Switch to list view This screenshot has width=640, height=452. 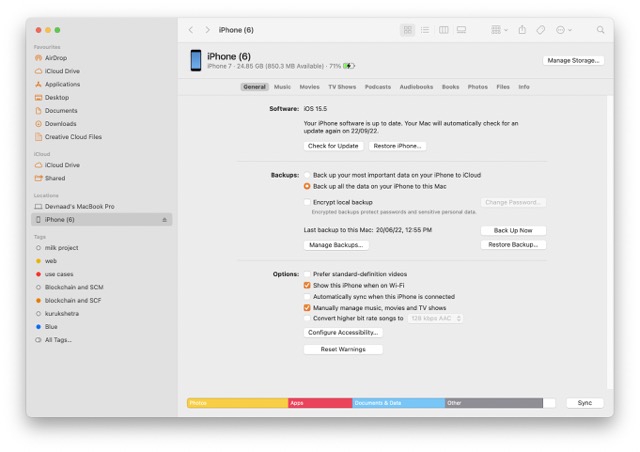click(x=425, y=30)
